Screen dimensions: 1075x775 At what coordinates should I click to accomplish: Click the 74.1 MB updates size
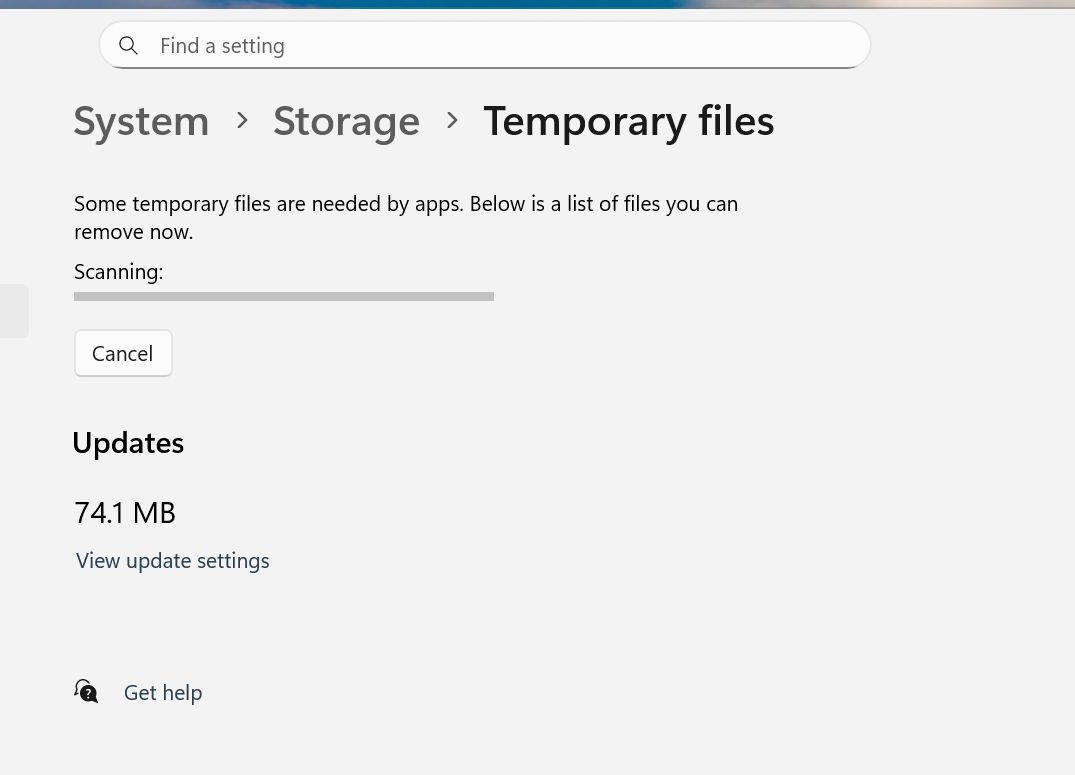coord(125,513)
